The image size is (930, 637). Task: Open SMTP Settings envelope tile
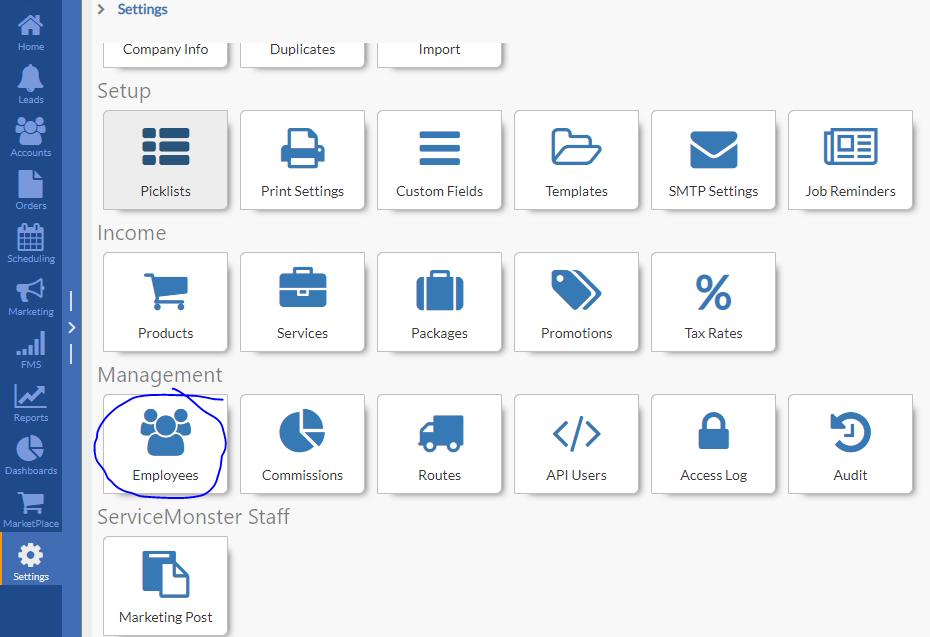tap(713, 159)
